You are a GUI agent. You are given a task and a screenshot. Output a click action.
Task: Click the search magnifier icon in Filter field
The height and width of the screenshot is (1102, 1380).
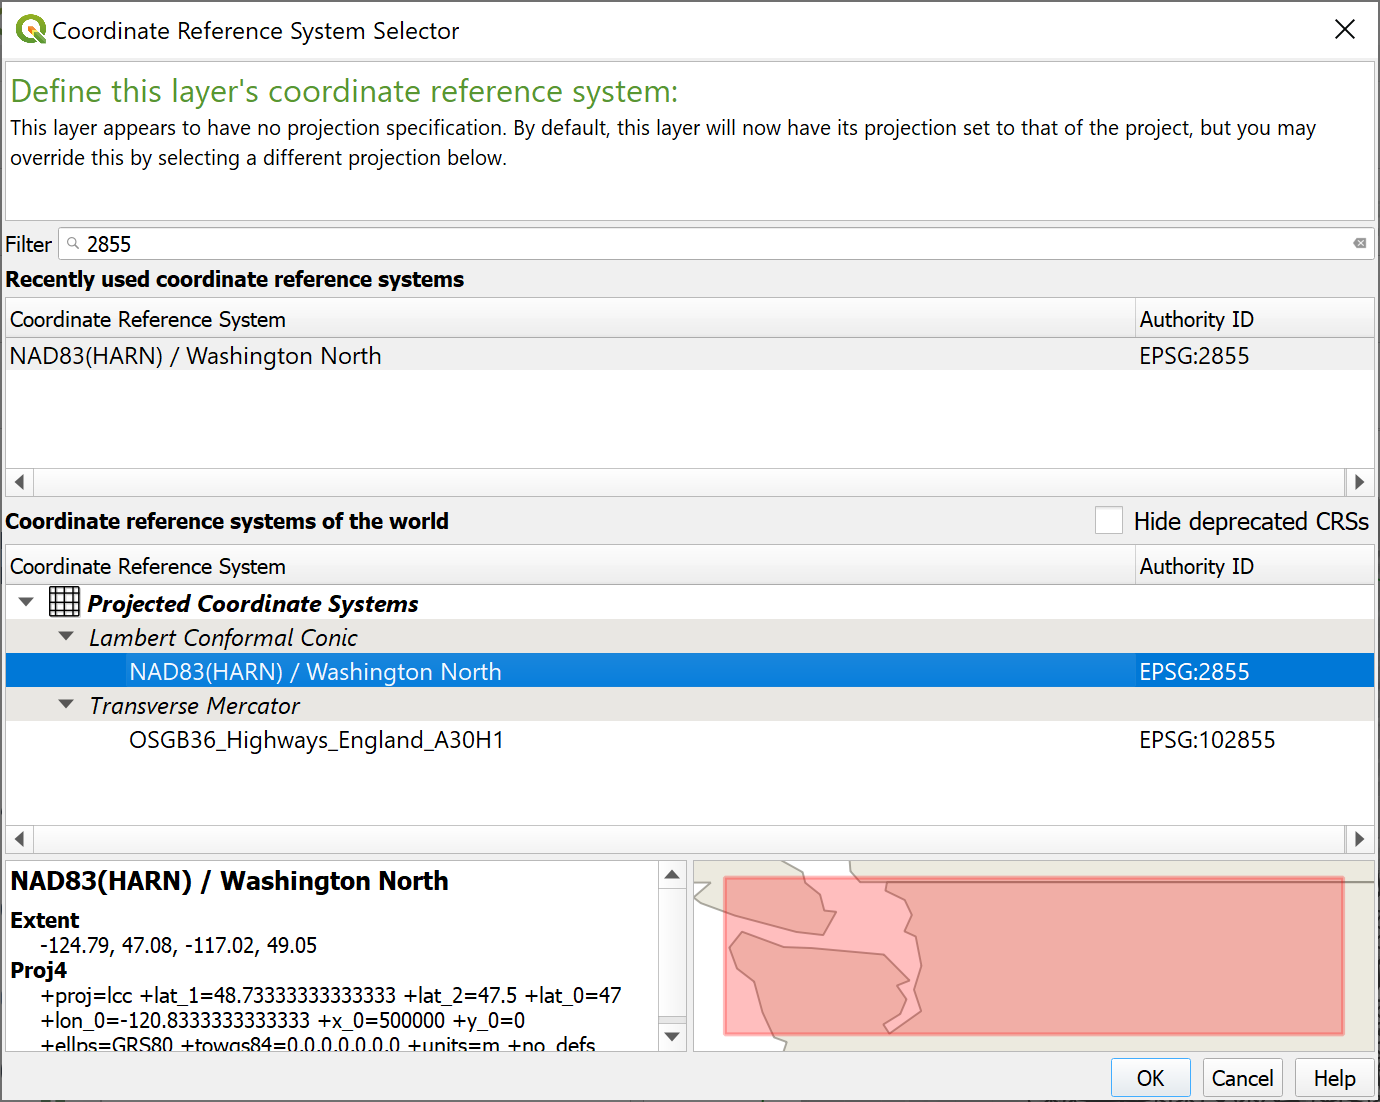pos(73,243)
